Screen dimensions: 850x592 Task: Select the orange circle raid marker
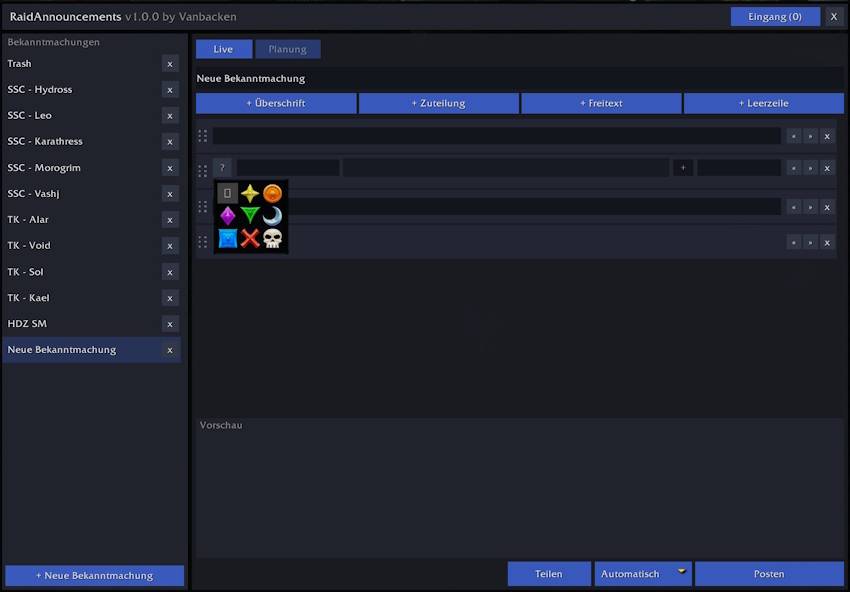272,194
